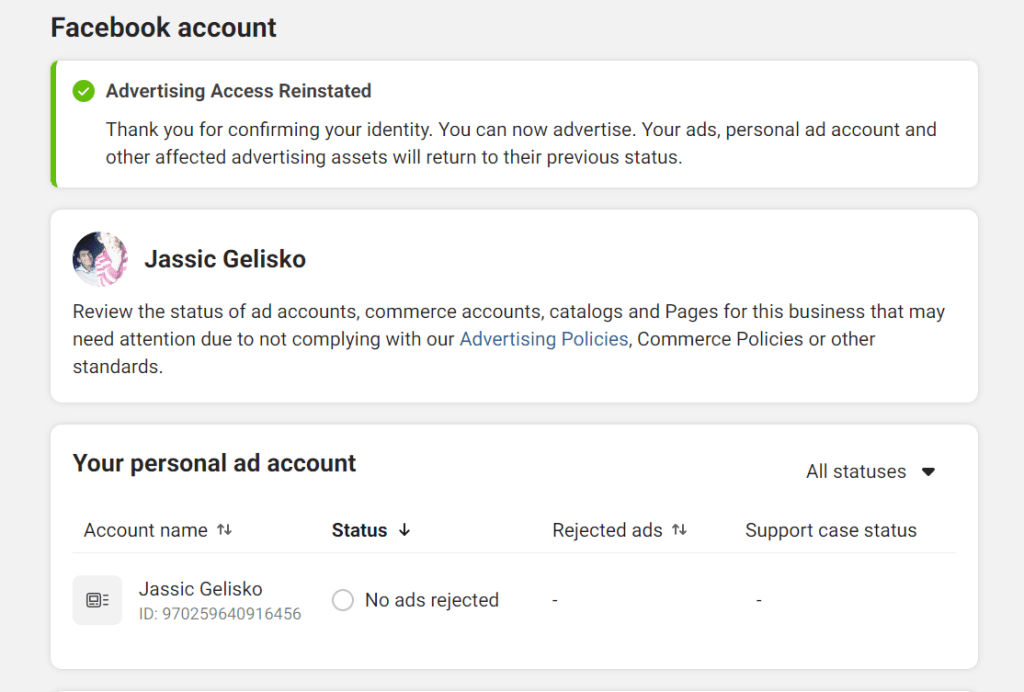Click the Advertising Access Reinstated title
The image size is (1024, 692).
(x=238, y=91)
